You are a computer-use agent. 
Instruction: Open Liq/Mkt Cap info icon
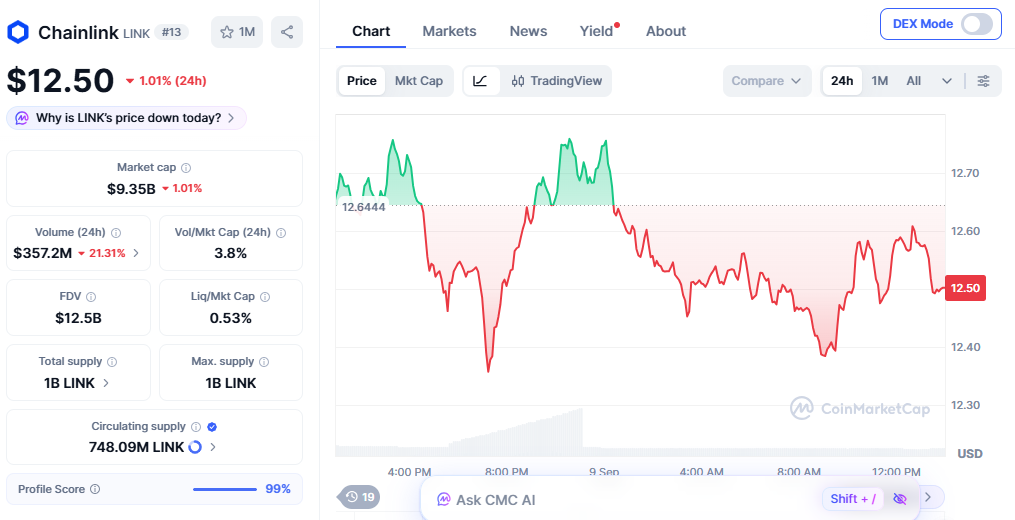(x=265, y=297)
